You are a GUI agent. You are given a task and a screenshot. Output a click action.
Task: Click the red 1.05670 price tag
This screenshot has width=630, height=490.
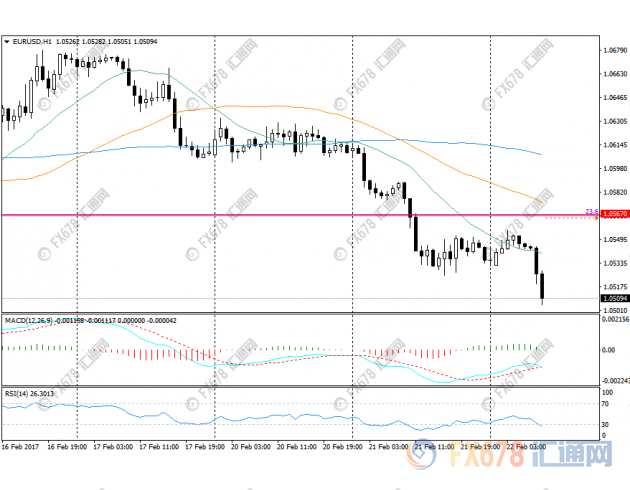[x=614, y=215]
